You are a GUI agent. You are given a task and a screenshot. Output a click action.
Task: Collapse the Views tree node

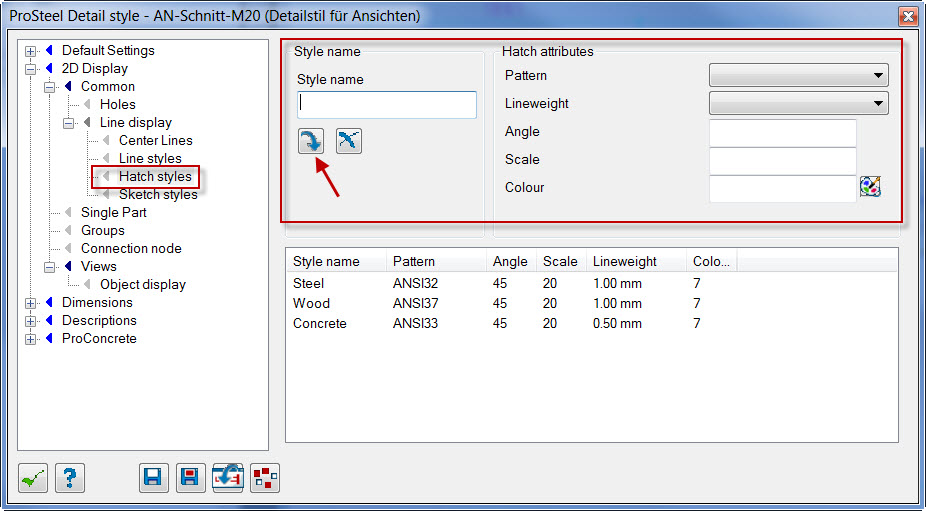coord(50,266)
